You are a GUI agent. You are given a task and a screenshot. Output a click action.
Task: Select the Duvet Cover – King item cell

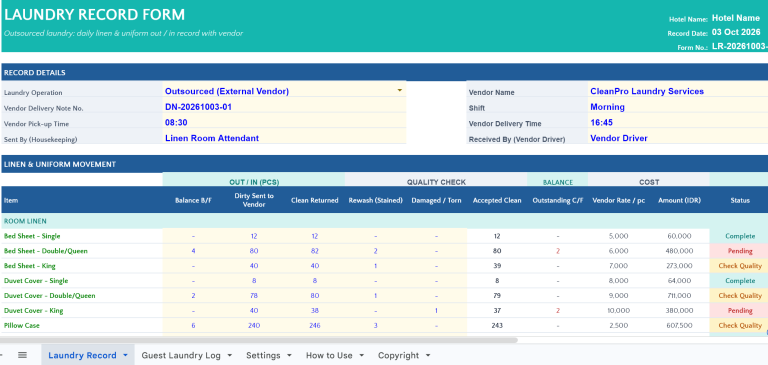(82, 311)
